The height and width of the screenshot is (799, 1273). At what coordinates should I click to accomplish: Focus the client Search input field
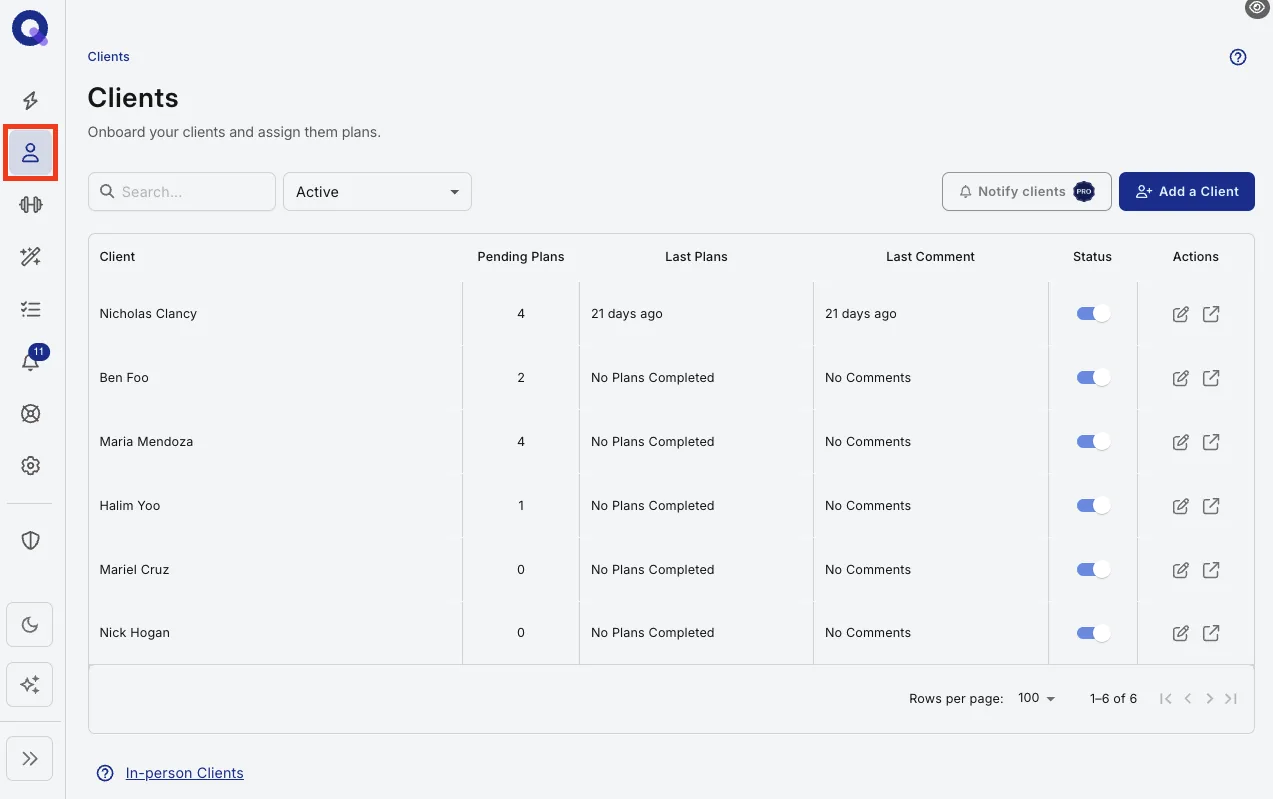182,192
